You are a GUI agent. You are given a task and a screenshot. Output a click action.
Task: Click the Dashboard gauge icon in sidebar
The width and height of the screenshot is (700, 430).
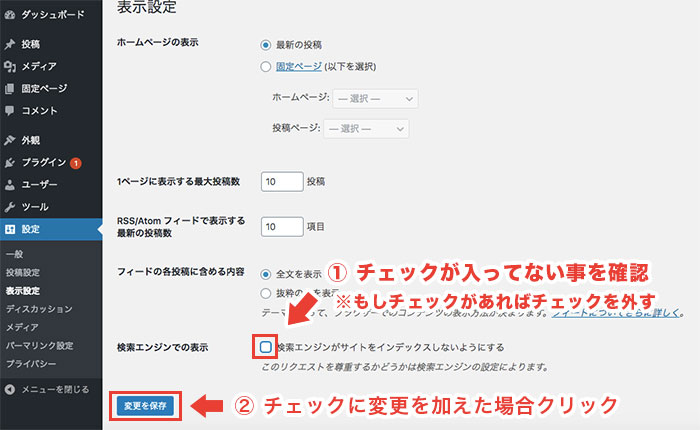10,15
